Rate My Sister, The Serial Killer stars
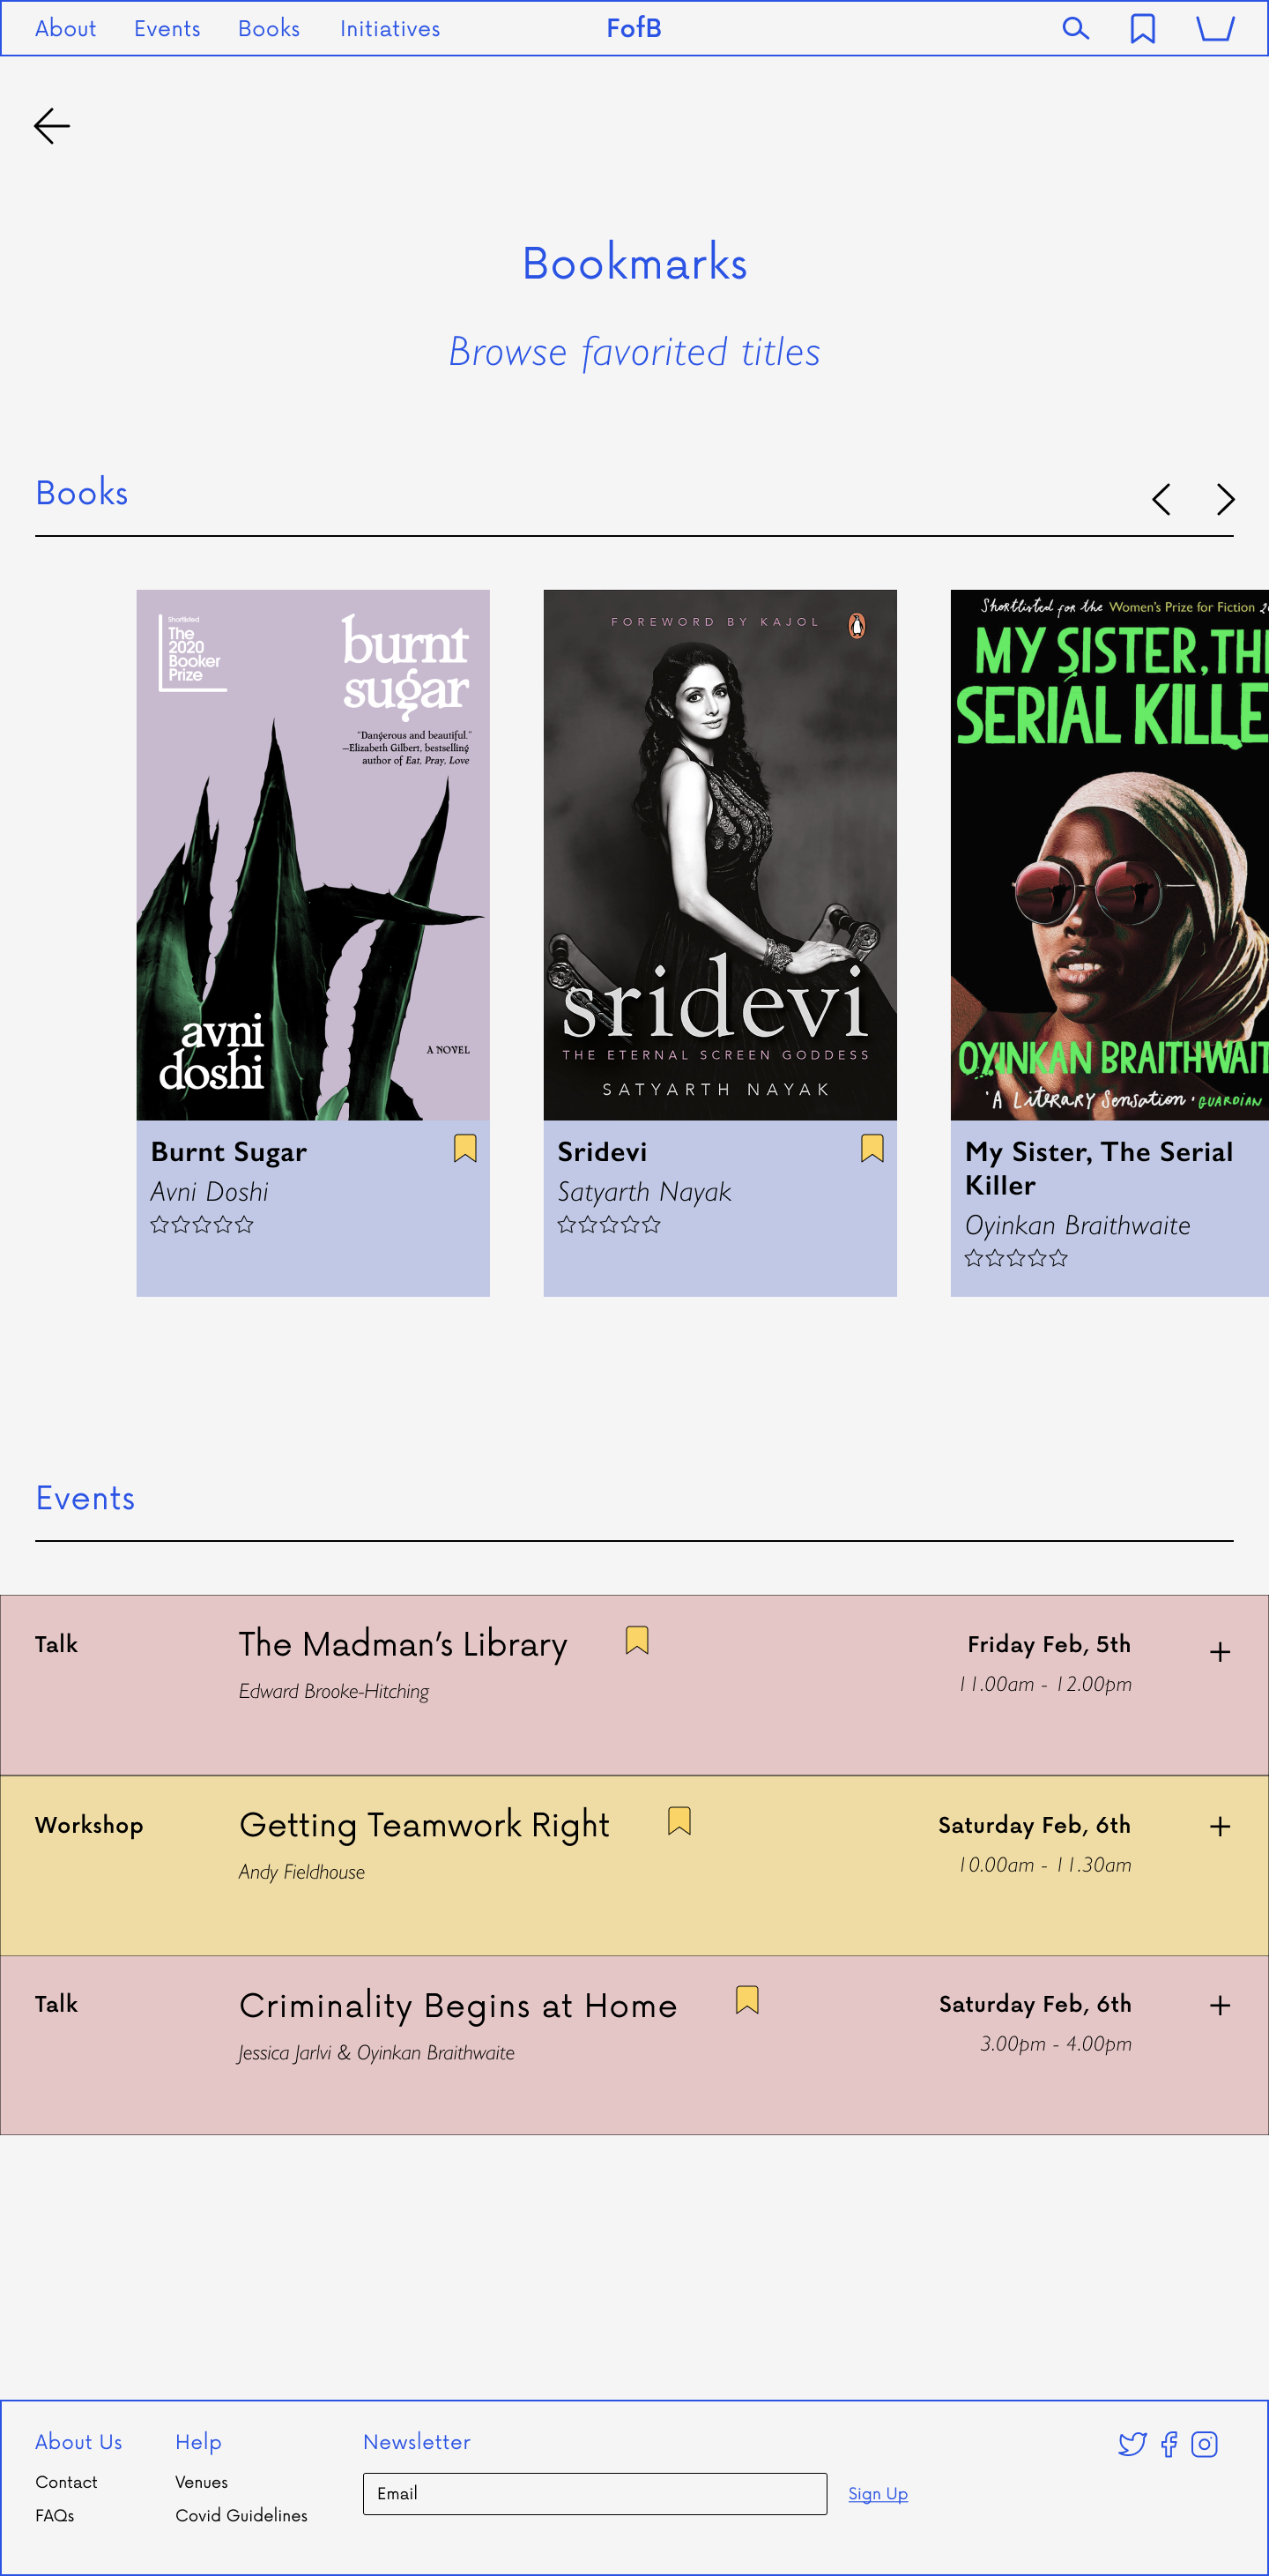The width and height of the screenshot is (1269, 2576). pyautogui.click(x=1016, y=1258)
